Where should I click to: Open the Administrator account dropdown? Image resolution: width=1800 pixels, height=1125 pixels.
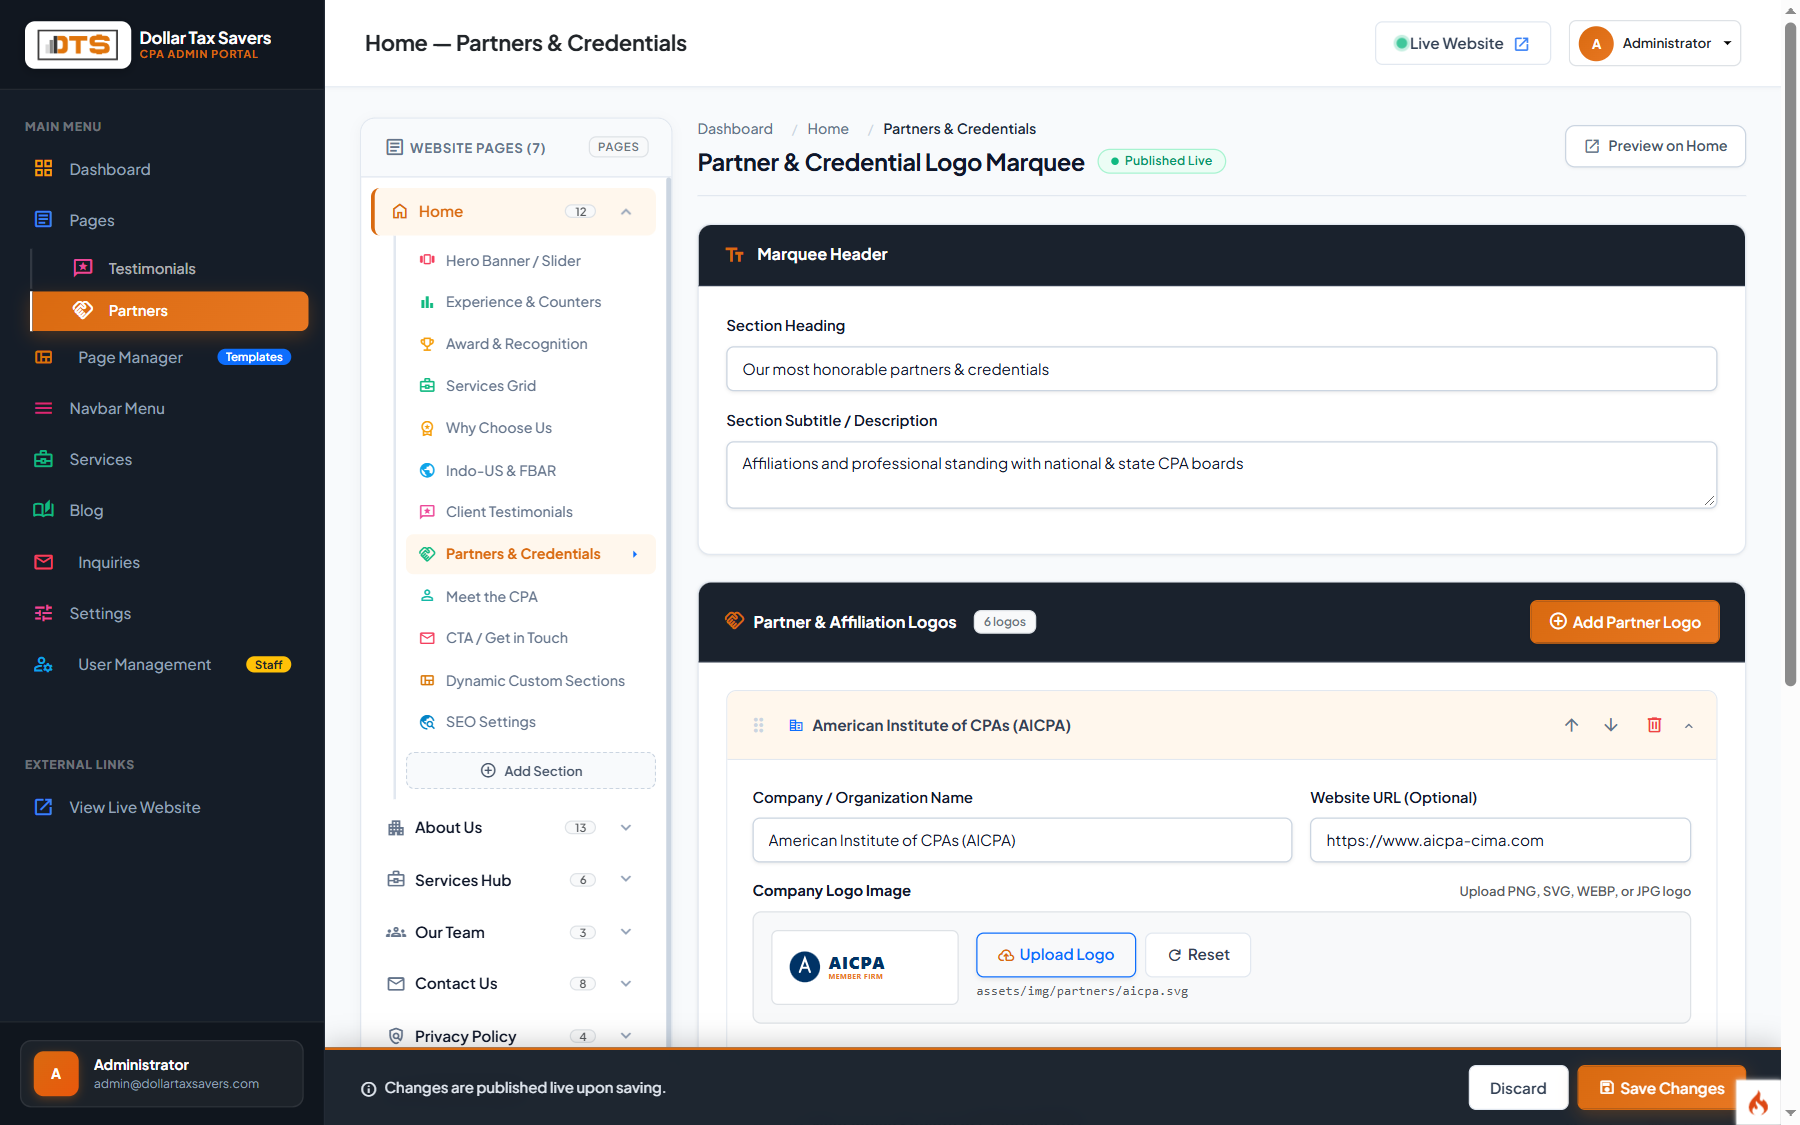pos(1654,43)
